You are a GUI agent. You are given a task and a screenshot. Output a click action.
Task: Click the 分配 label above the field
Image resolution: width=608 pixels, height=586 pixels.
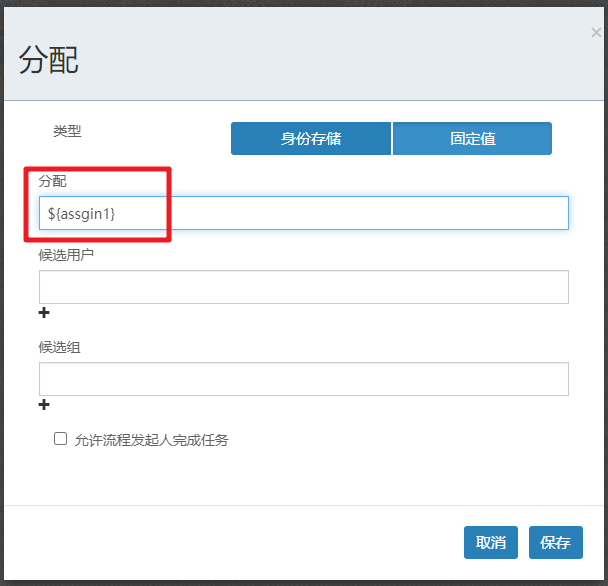(x=52, y=181)
